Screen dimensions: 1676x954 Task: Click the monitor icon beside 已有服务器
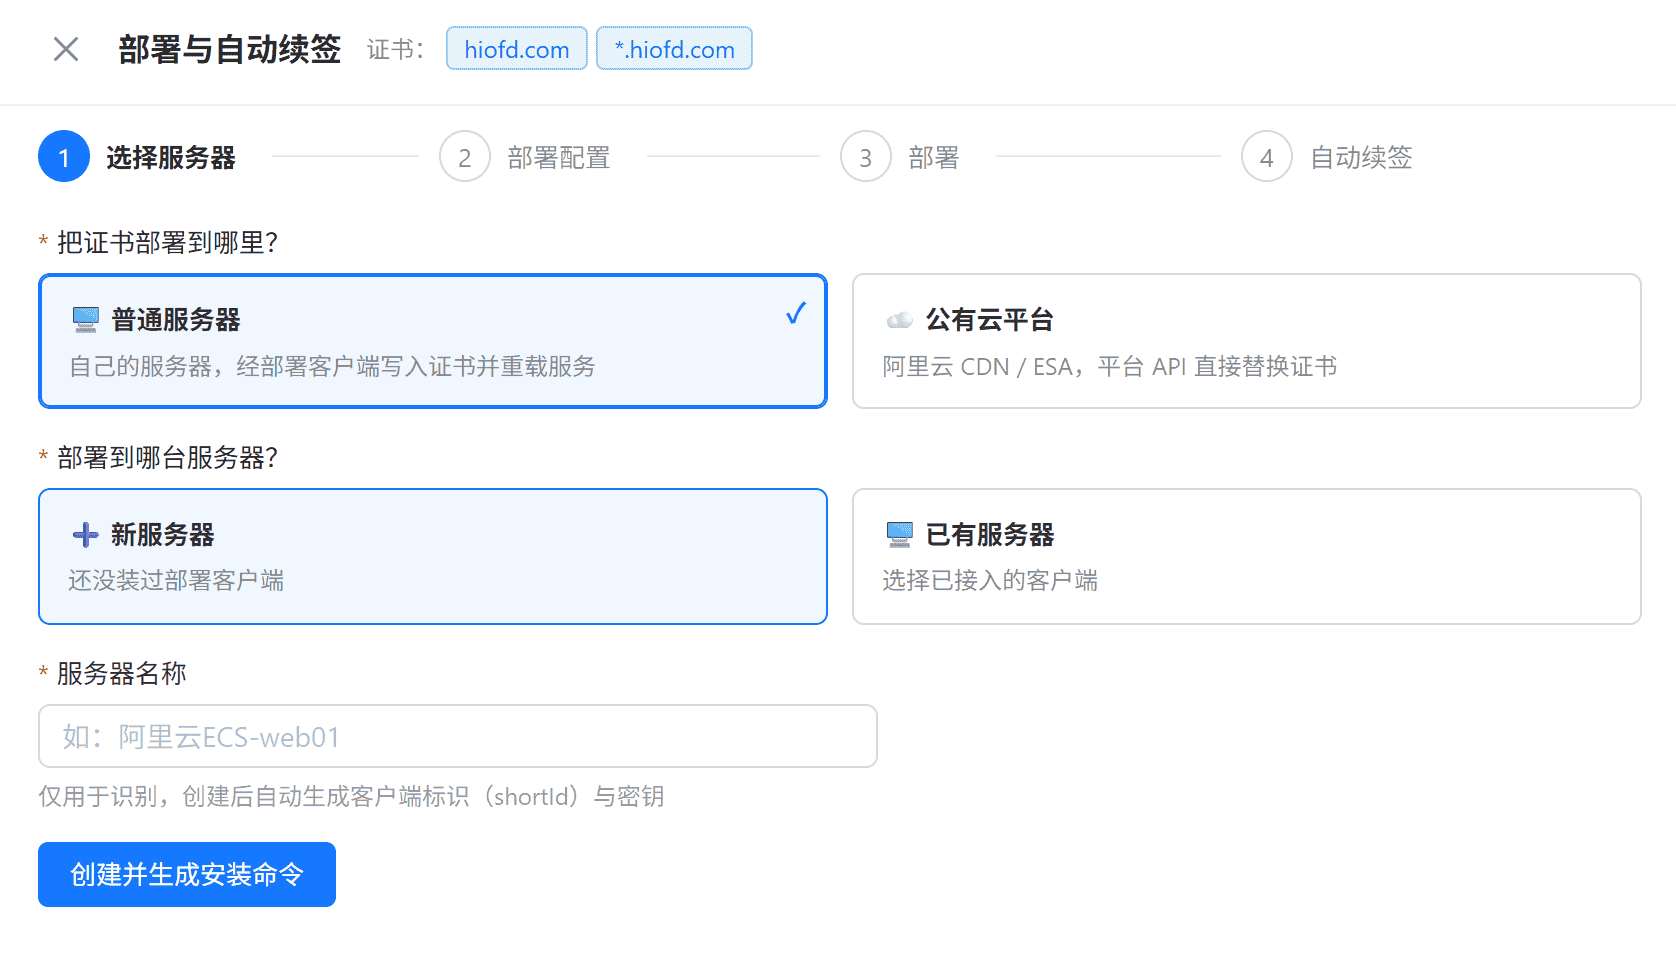pyautogui.click(x=900, y=535)
